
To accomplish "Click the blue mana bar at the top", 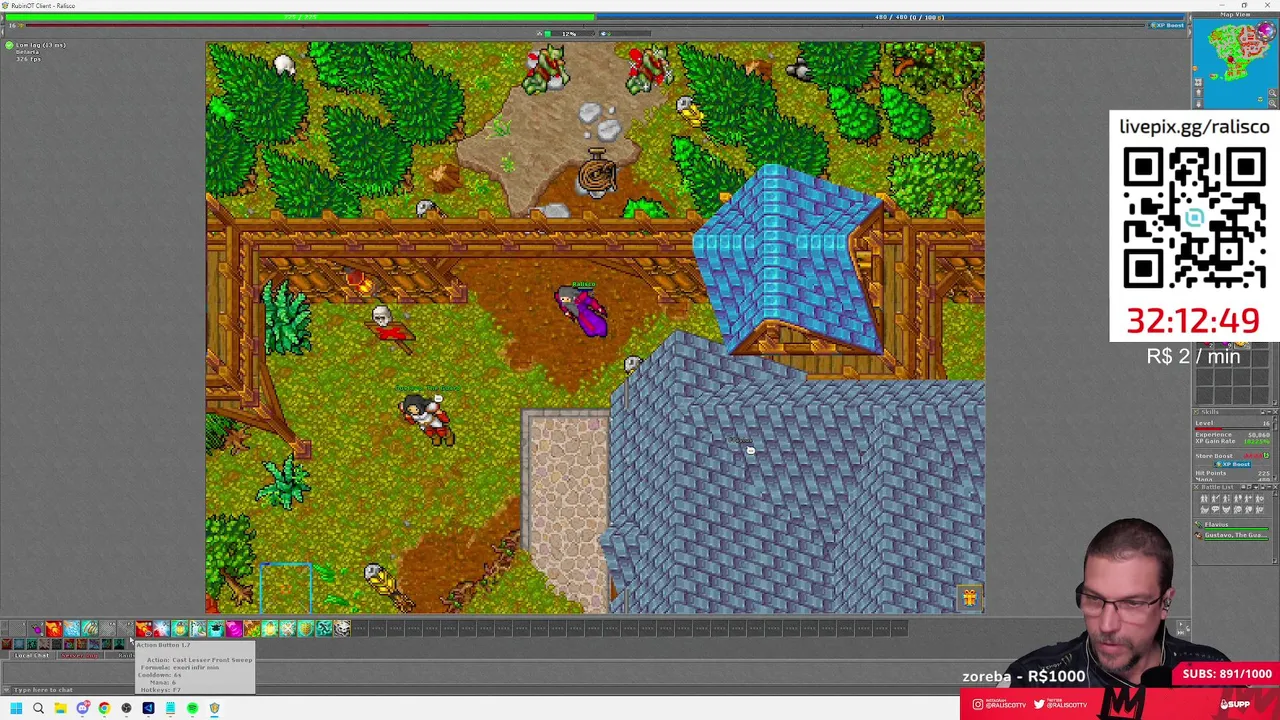I will point(892,17).
